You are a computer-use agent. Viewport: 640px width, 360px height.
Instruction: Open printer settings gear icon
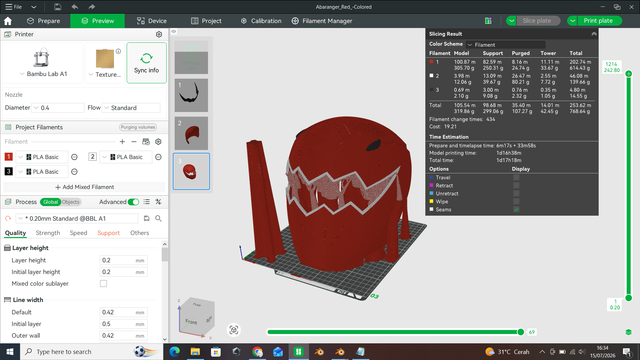tap(159, 34)
